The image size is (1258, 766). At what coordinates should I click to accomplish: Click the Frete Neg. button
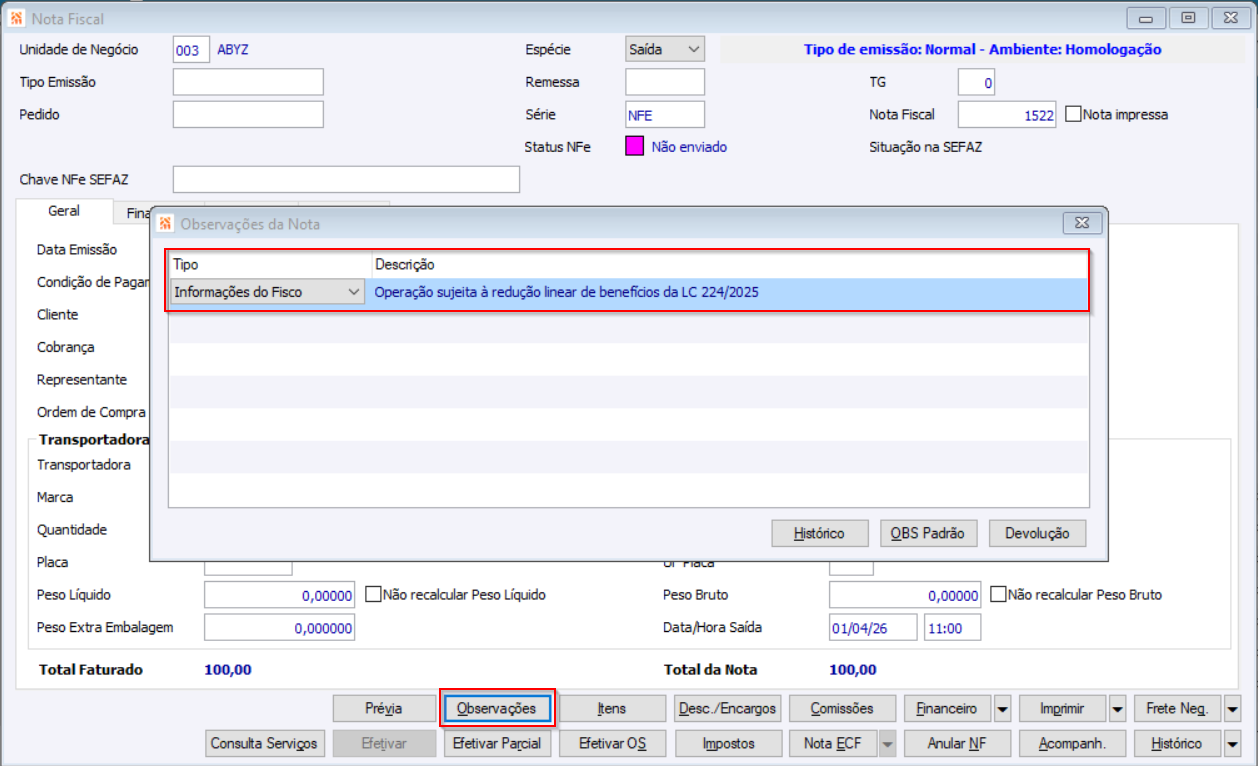tap(1178, 708)
